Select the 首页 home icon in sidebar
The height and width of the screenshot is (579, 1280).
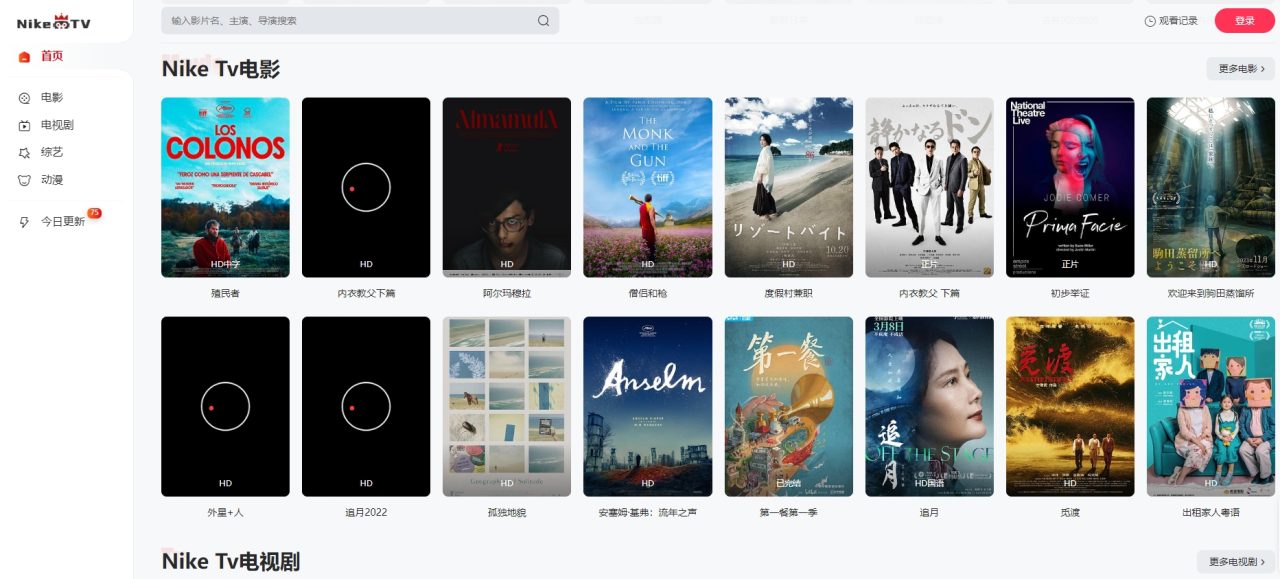(24, 57)
